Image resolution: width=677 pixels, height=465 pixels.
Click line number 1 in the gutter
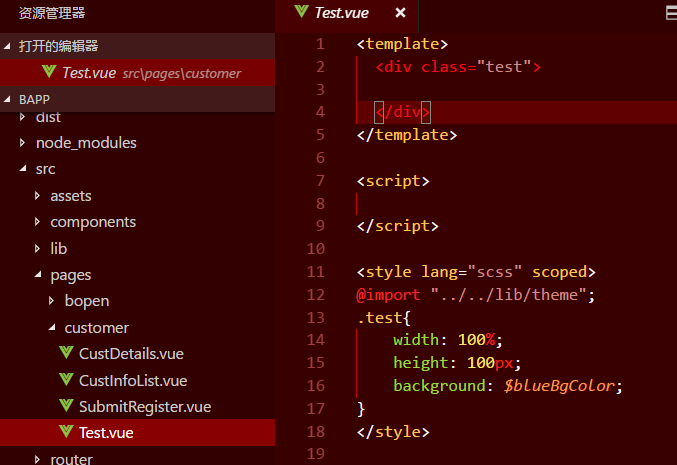click(x=320, y=44)
